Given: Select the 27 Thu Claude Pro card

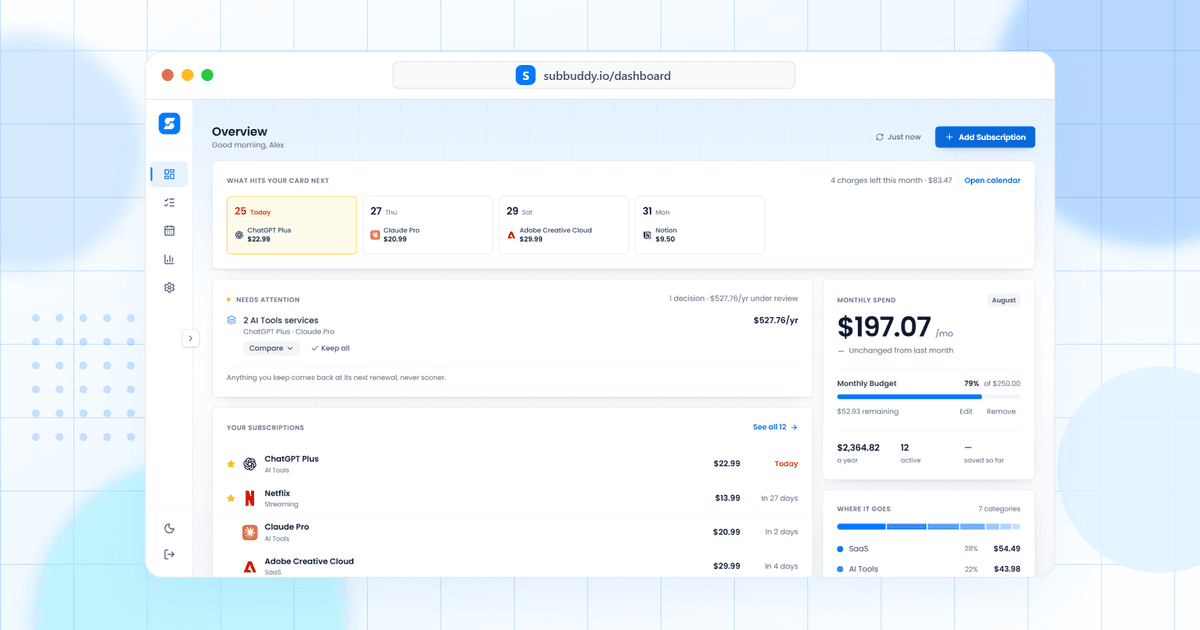Looking at the screenshot, I should click(x=428, y=225).
